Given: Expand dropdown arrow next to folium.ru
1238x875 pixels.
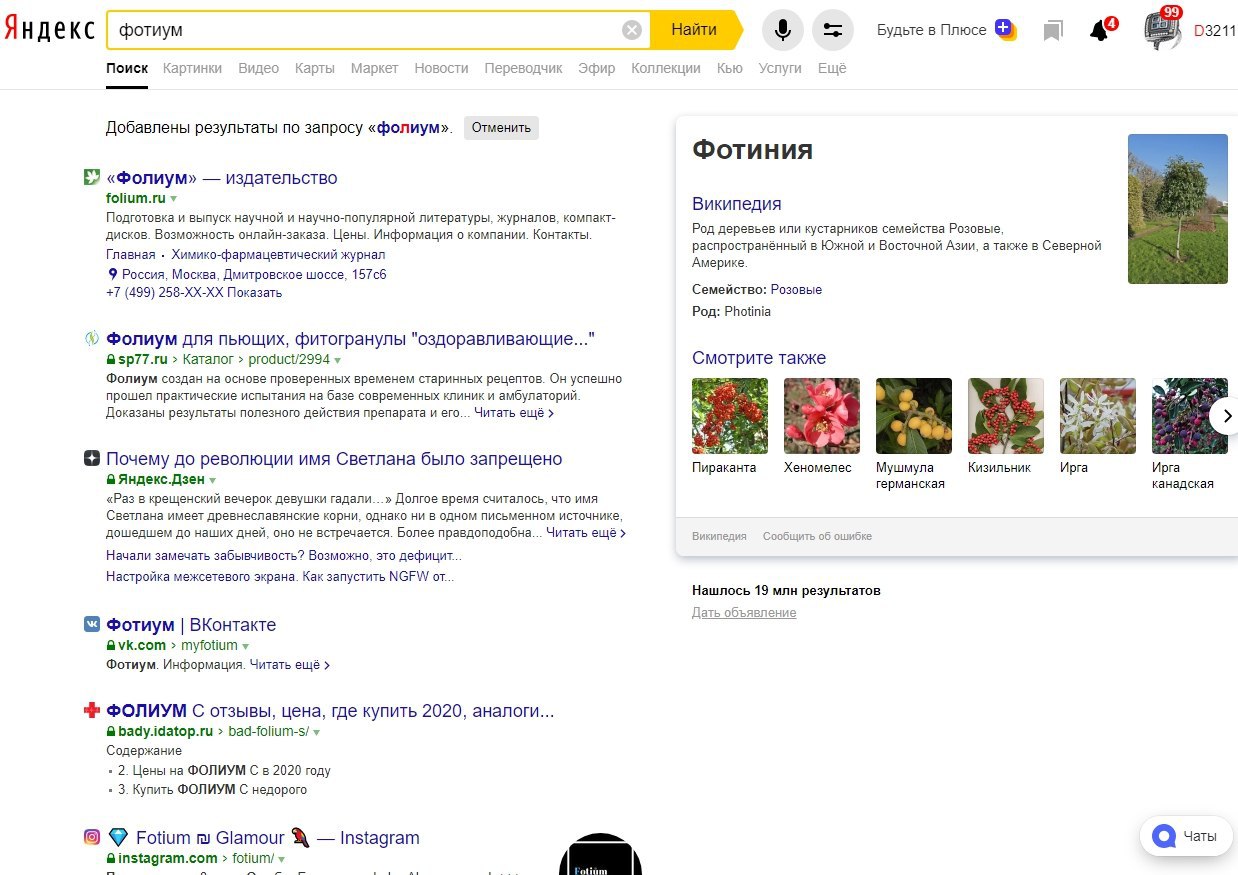Looking at the screenshot, I should [173, 199].
